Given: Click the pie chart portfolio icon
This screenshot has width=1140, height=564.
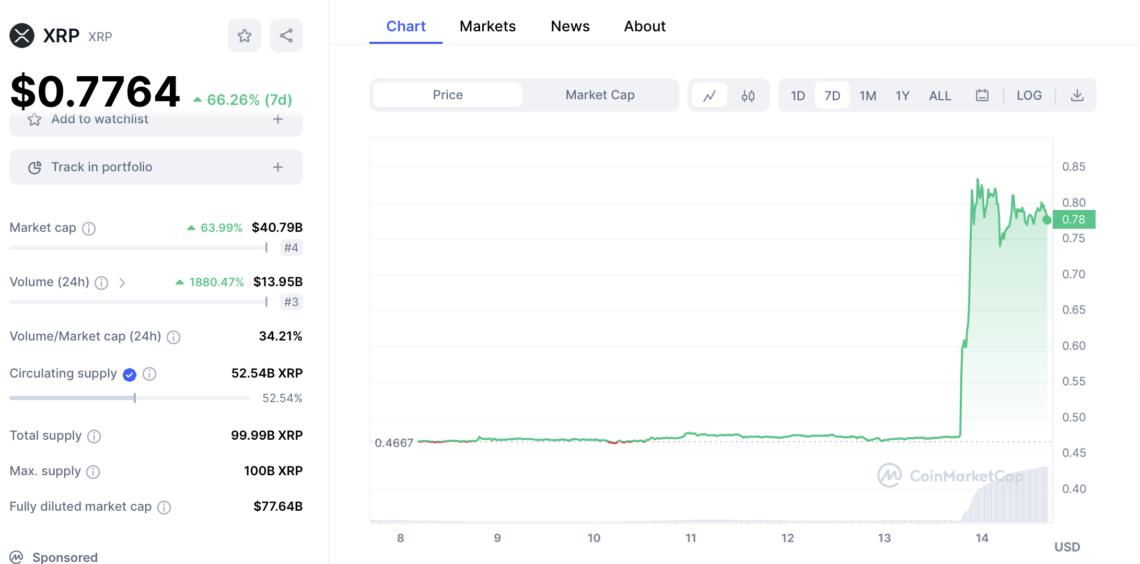Looking at the screenshot, I should (34, 168).
